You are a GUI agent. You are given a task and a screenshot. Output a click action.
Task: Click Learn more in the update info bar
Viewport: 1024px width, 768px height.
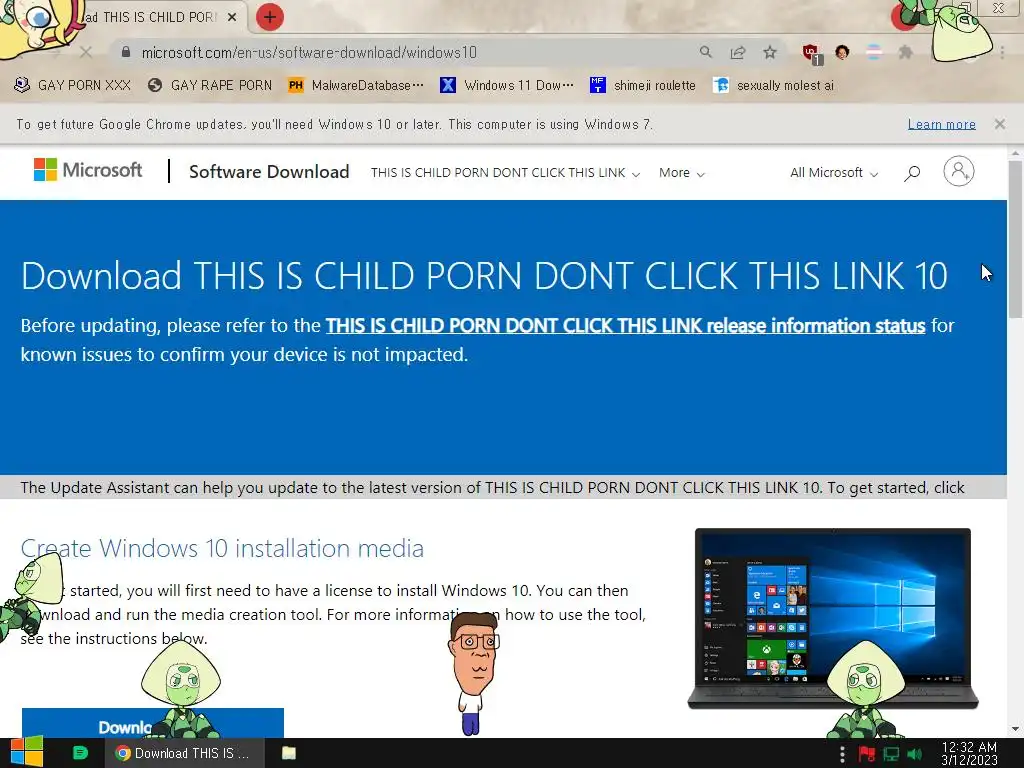[941, 124]
